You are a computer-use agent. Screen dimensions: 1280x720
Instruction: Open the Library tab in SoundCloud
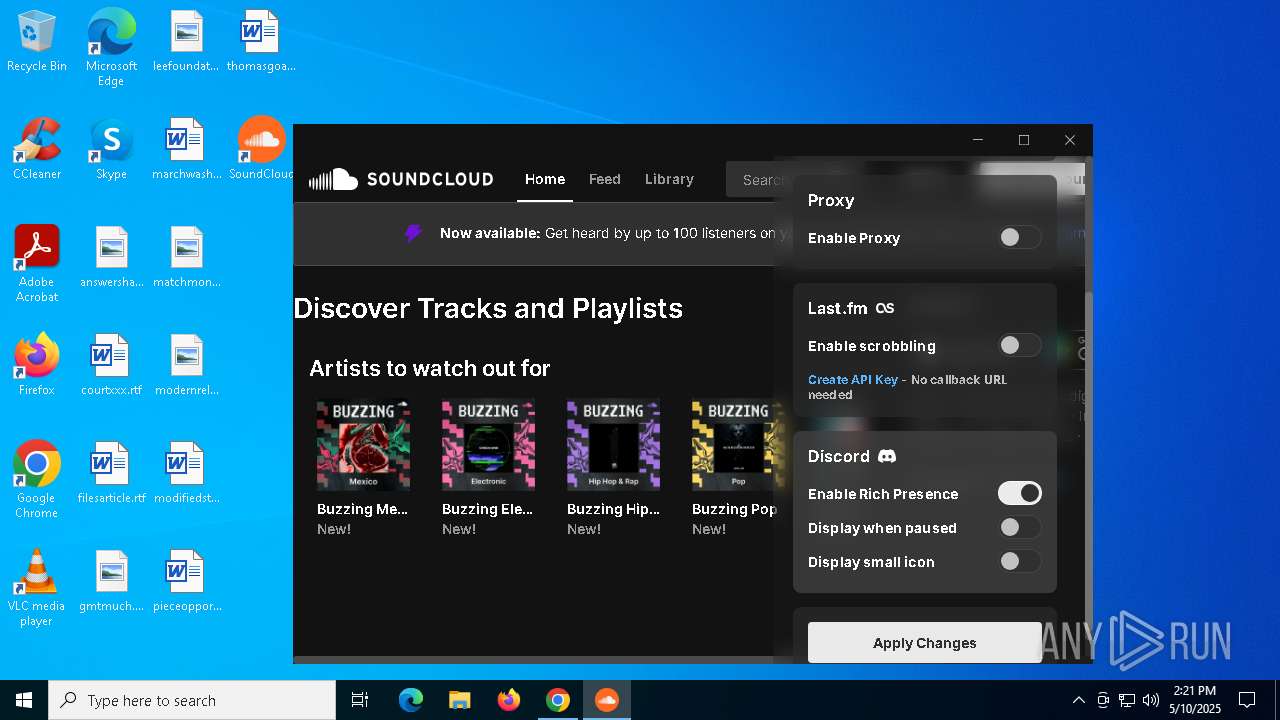(669, 179)
